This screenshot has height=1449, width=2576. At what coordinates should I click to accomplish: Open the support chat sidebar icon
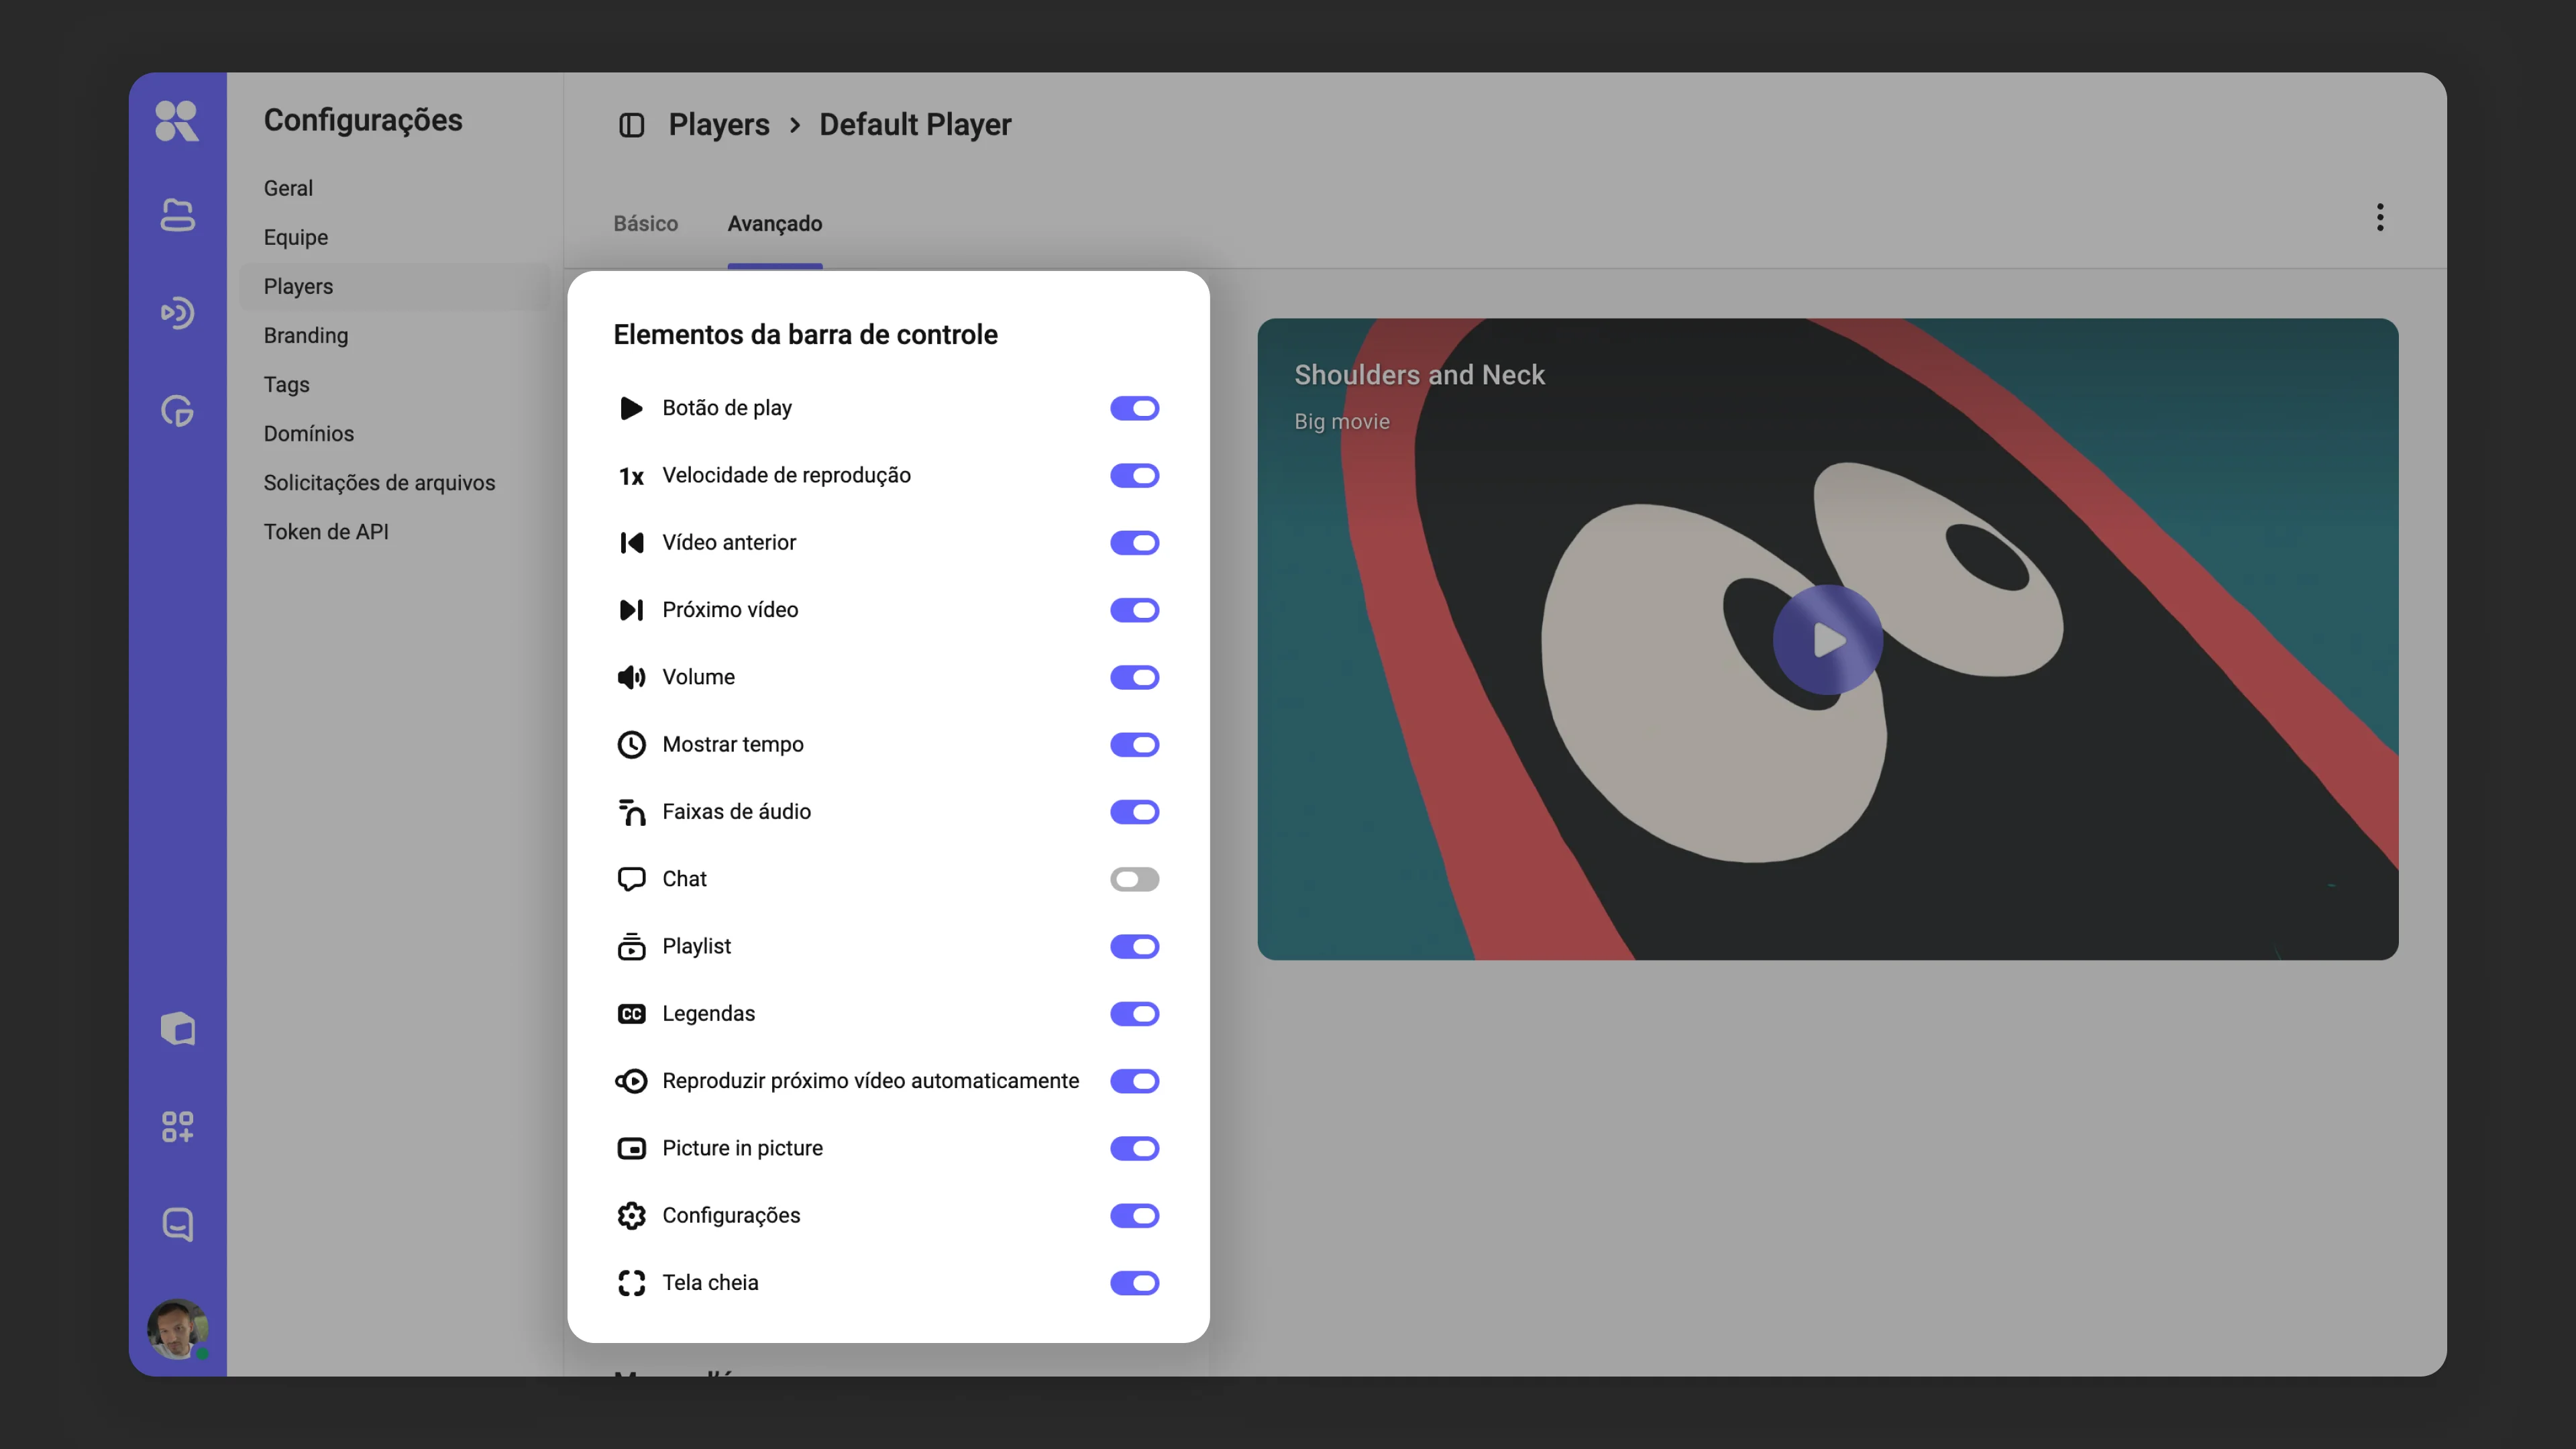[177, 1225]
